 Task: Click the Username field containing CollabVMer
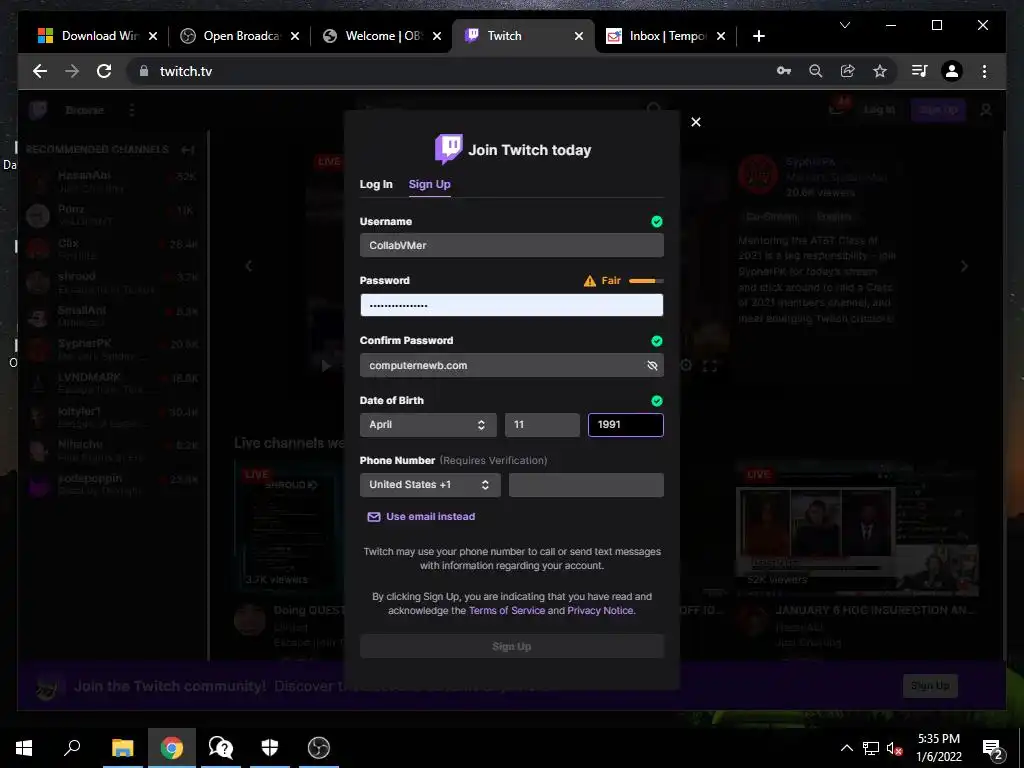pyautogui.click(x=511, y=246)
